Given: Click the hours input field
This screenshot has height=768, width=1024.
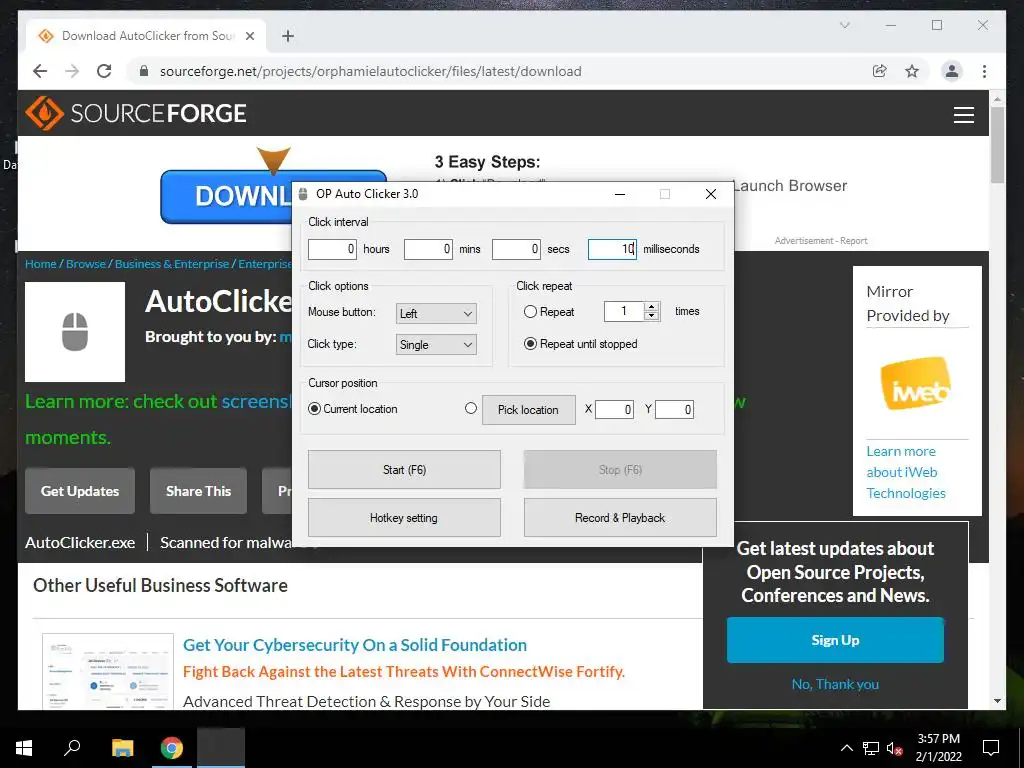Looking at the screenshot, I should coord(332,249).
